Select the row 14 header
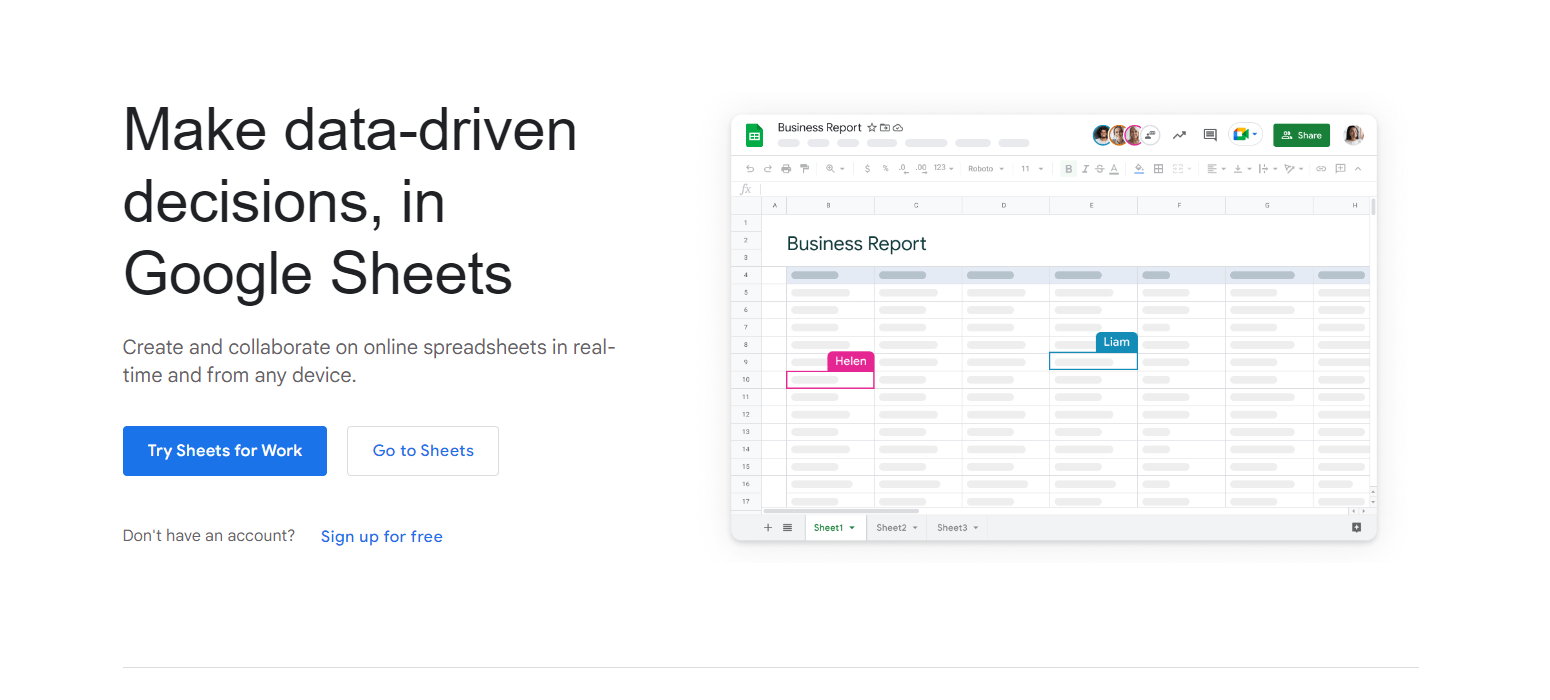This screenshot has width=1550, height=700. (x=746, y=449)
